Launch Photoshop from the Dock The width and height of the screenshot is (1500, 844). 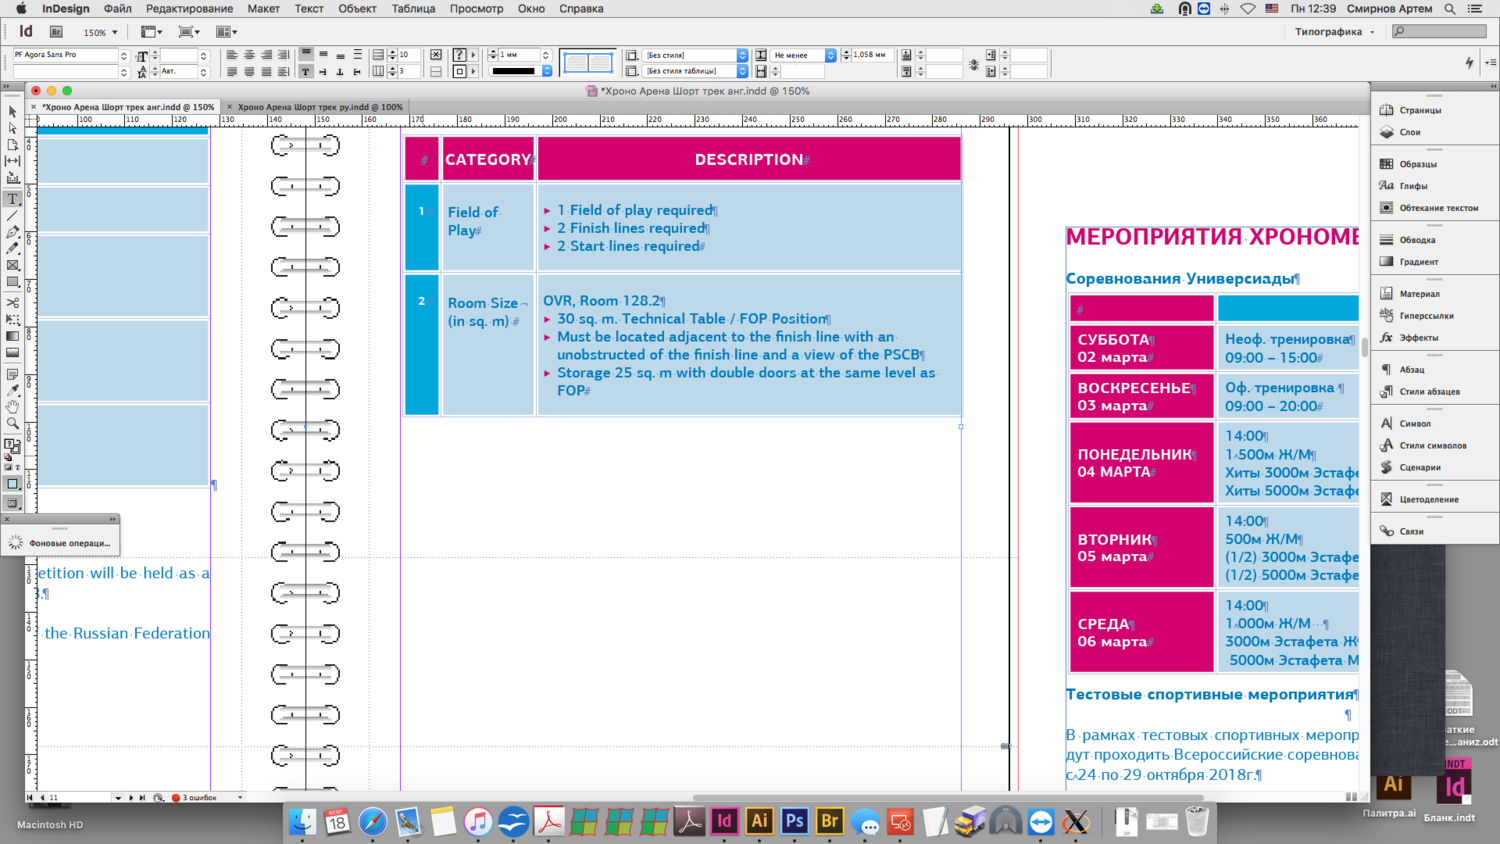point(794,821)
